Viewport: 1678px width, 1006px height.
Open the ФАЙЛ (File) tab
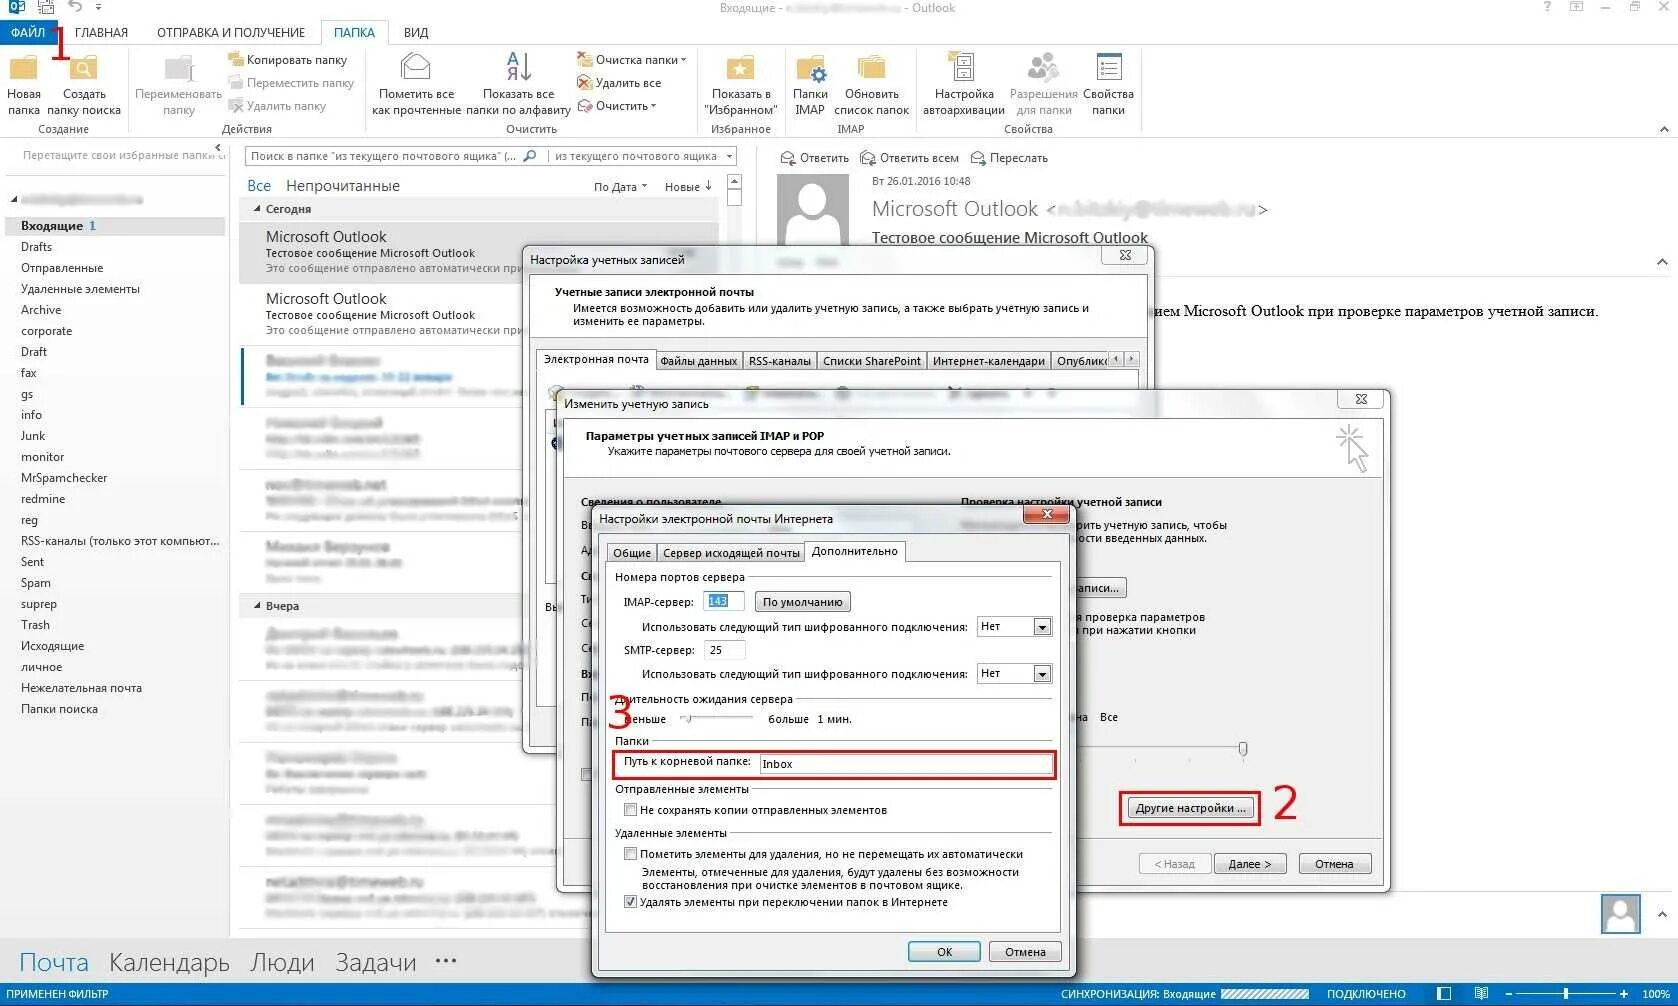[x=28, y=32]
